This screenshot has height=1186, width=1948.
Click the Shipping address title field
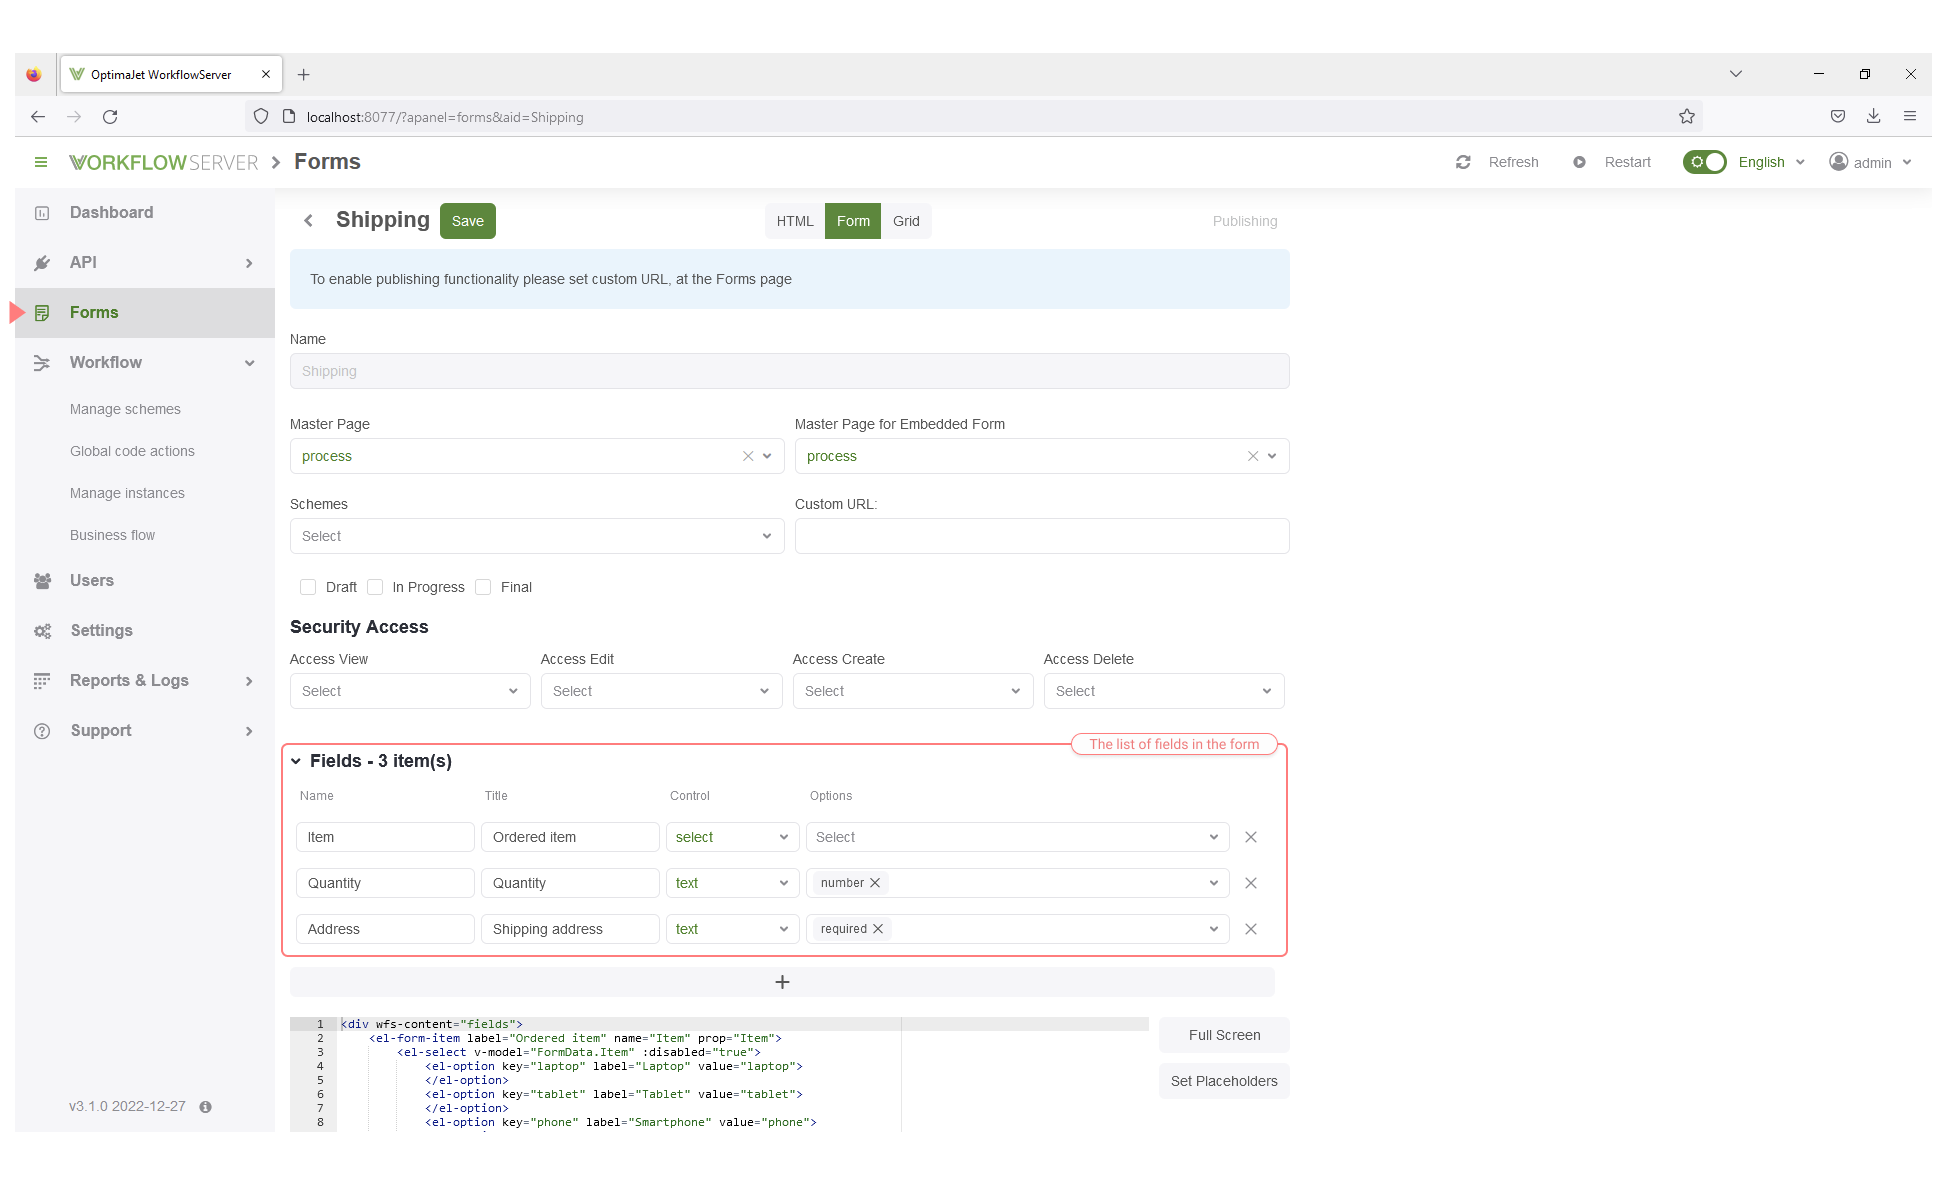tap(570, 929)
